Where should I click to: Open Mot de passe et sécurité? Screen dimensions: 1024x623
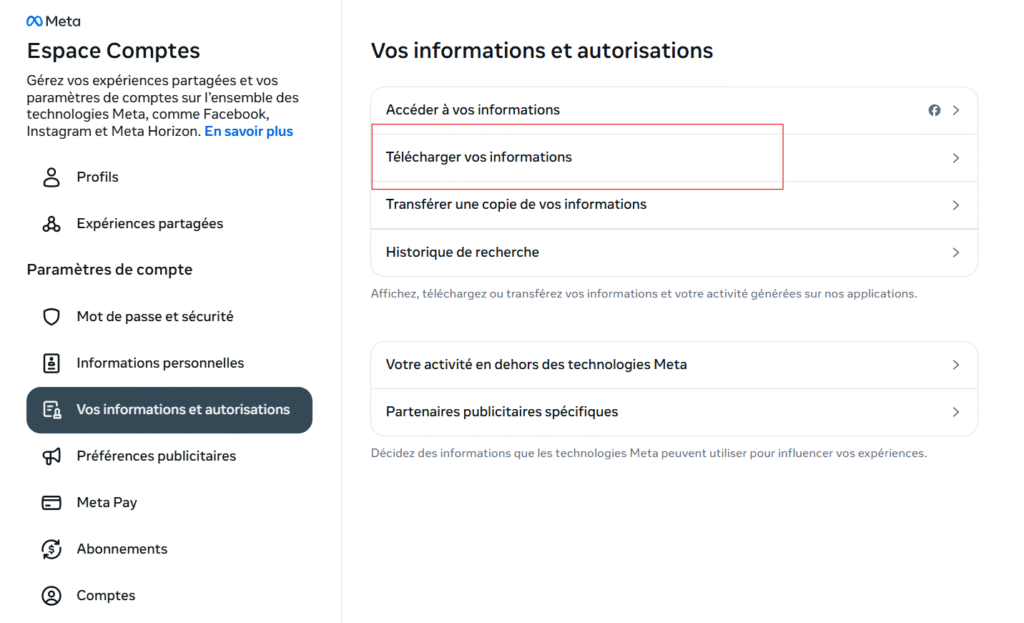tap(155, 317)
